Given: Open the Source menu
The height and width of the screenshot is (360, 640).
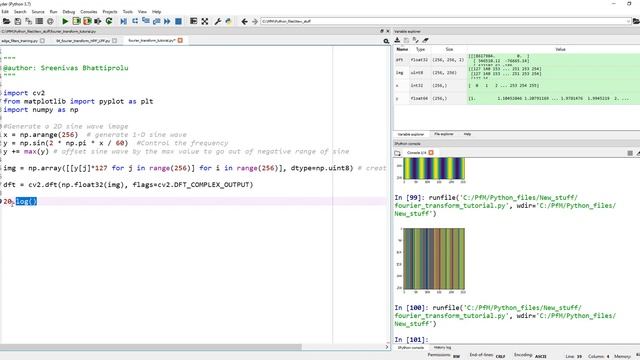Looking at the screenshot, I should pos(38,11).
